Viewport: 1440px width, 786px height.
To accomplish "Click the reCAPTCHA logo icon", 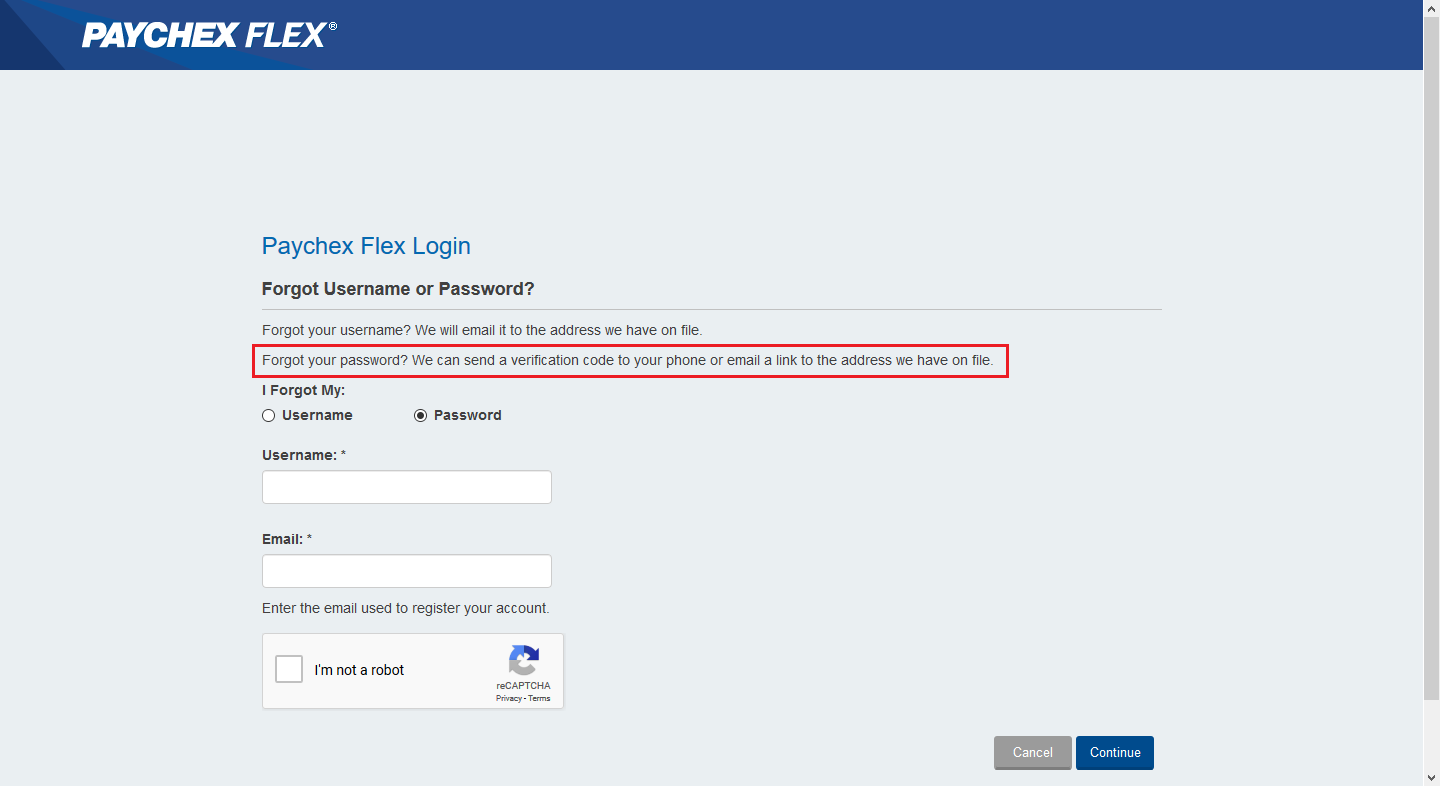I will point(523,660).
